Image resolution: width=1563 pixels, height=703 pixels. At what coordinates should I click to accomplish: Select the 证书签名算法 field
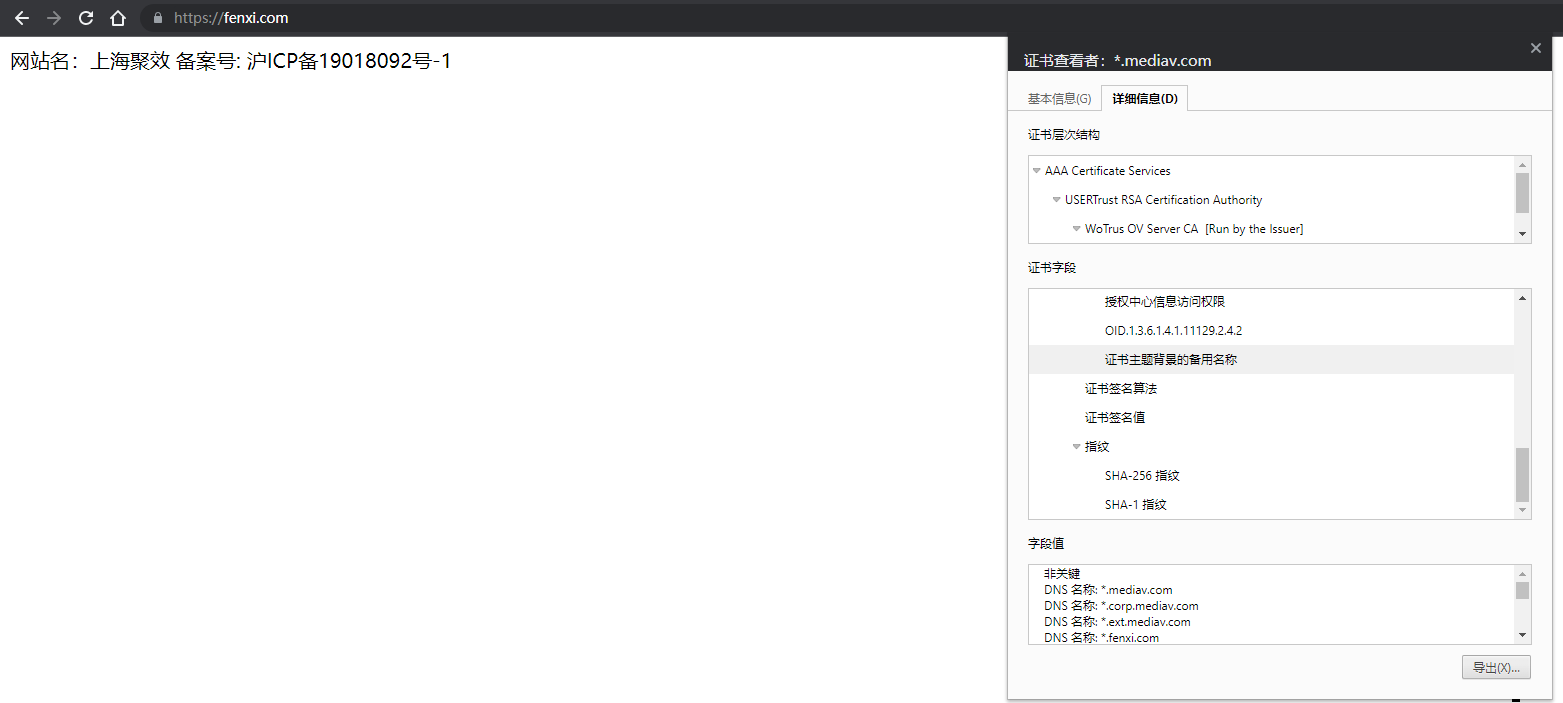point(1121,388)
